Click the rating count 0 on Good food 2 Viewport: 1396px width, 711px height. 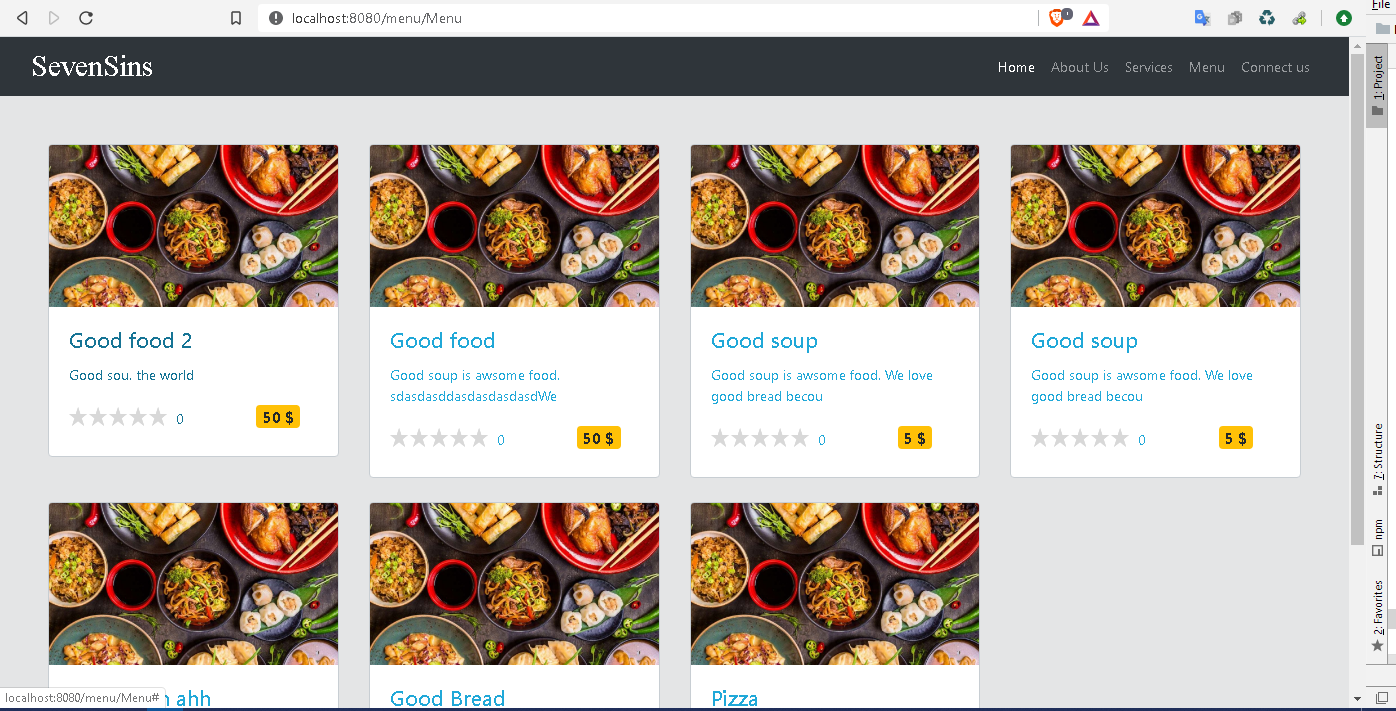click(x=180, y=419)
